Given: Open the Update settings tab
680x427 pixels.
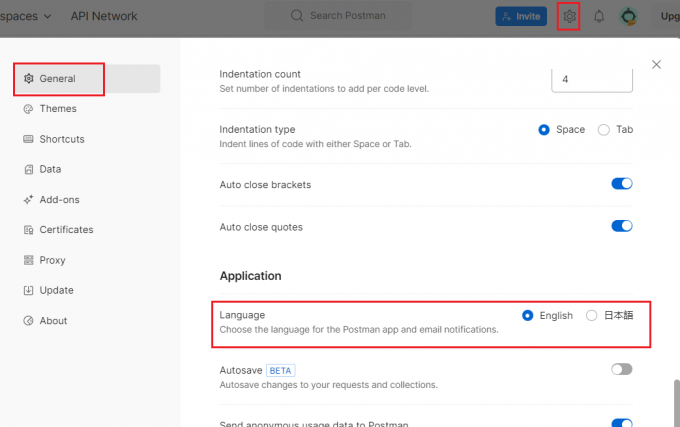Looking at the screenshot, I should tap(56, 290).
